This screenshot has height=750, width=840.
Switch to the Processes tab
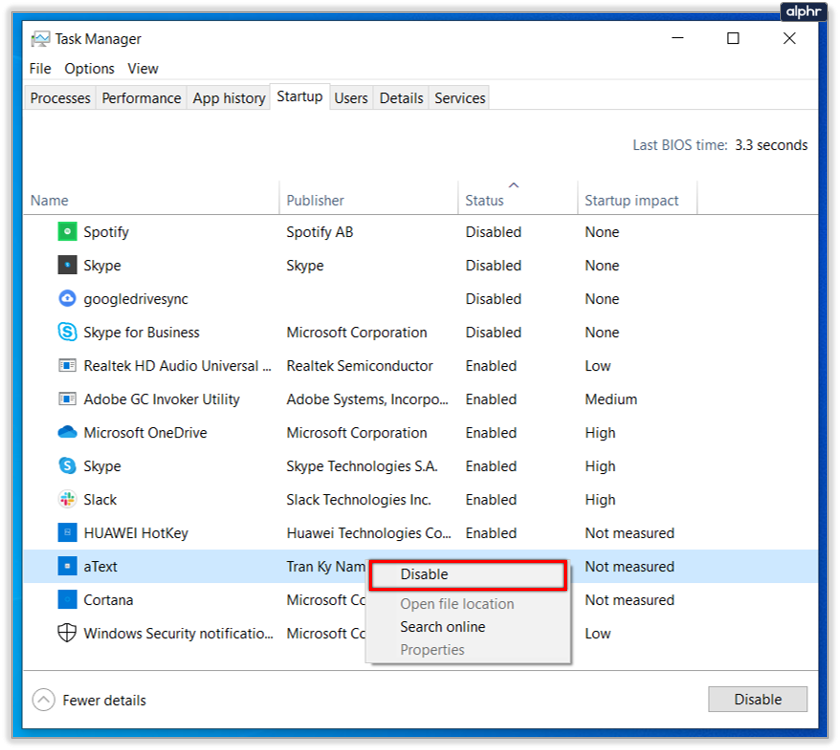(x=60, y=98)
